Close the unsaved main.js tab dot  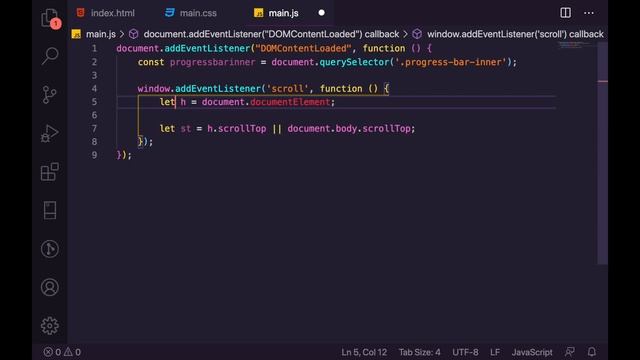click(321, 13)
